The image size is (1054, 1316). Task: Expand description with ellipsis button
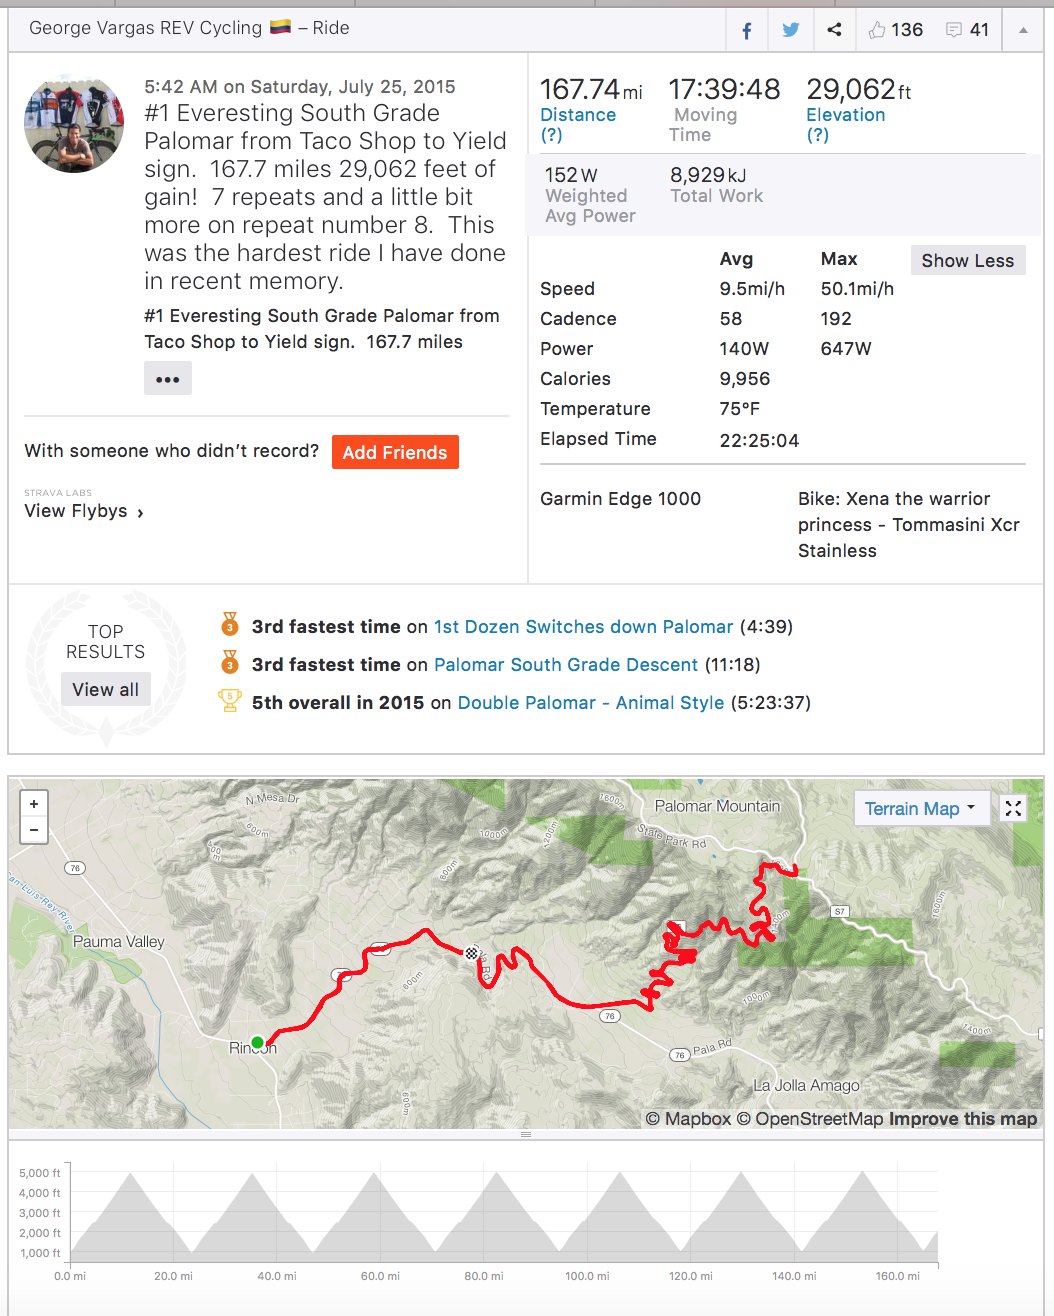click(168, 379)
